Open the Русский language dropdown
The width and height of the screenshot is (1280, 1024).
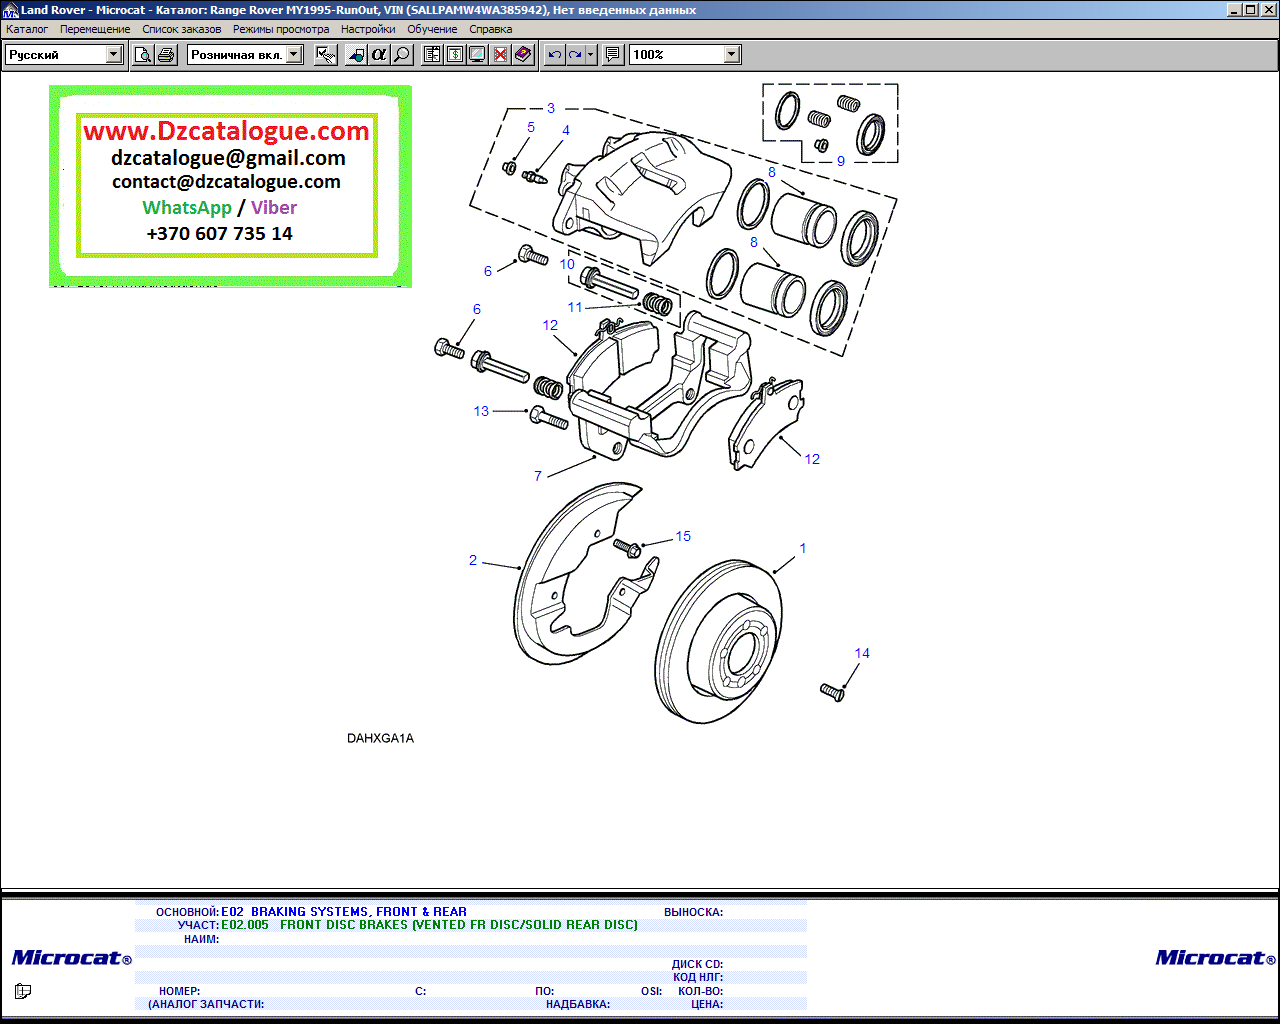click(x=114, y=55)
